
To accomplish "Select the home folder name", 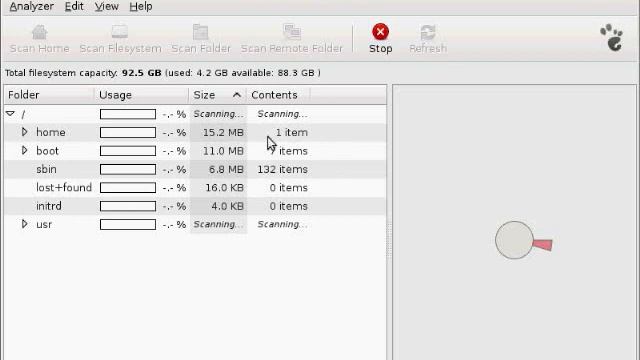I will [51, 132].
